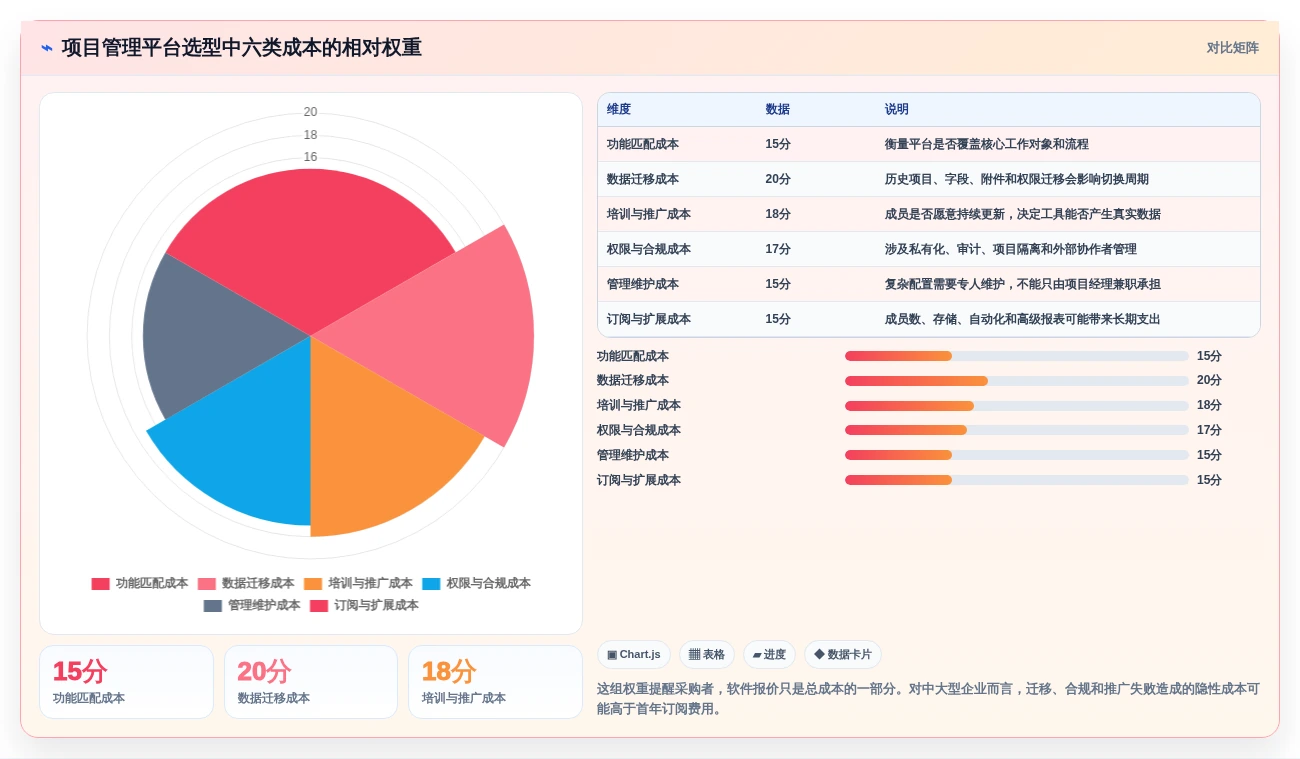Click the 管理维护成本 progress bar
The height and width of the screenshot is (759, 1300).
click(1017, 455)
